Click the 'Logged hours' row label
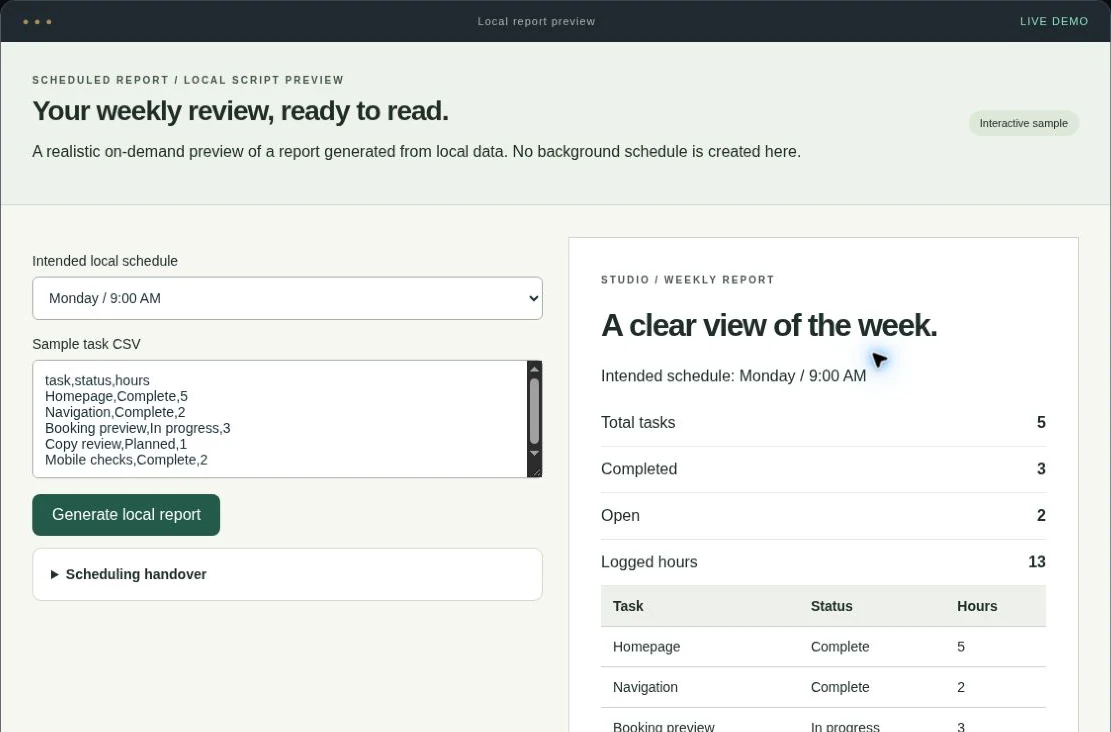Viewport: 1111px width, 732px height. pyautogui.click(x=649, y=562)
